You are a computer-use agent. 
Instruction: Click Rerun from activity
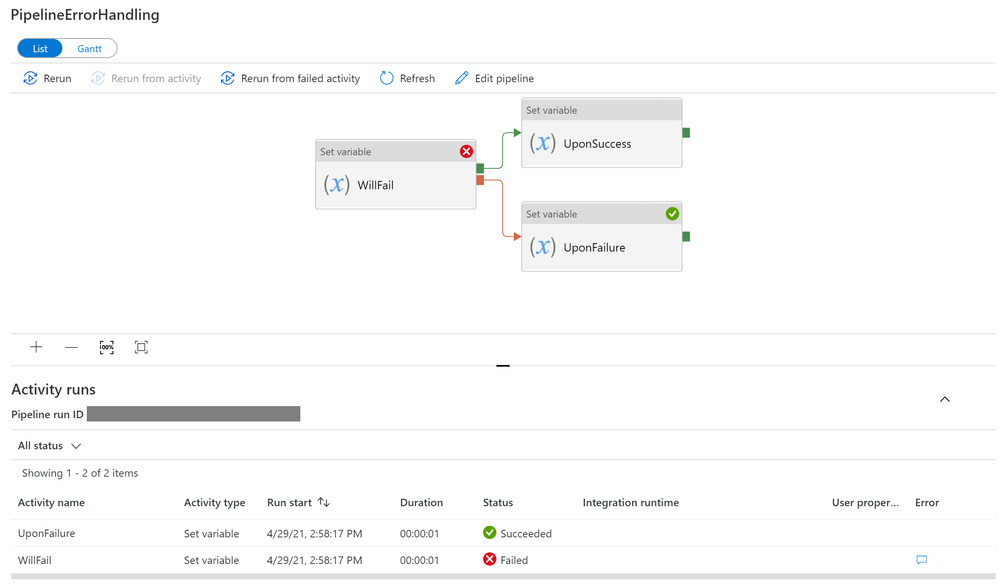pyautogui.click(x=146, y=78)
